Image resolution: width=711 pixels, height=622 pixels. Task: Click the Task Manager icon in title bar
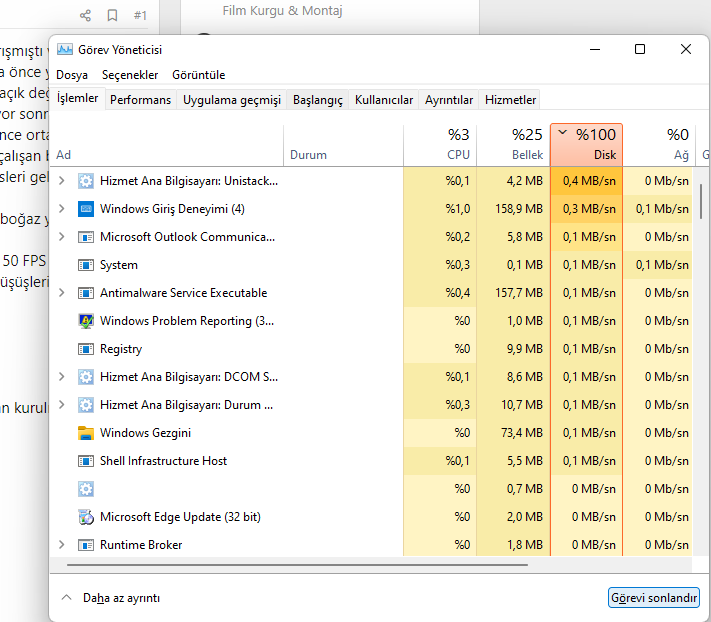coord(65,49)
